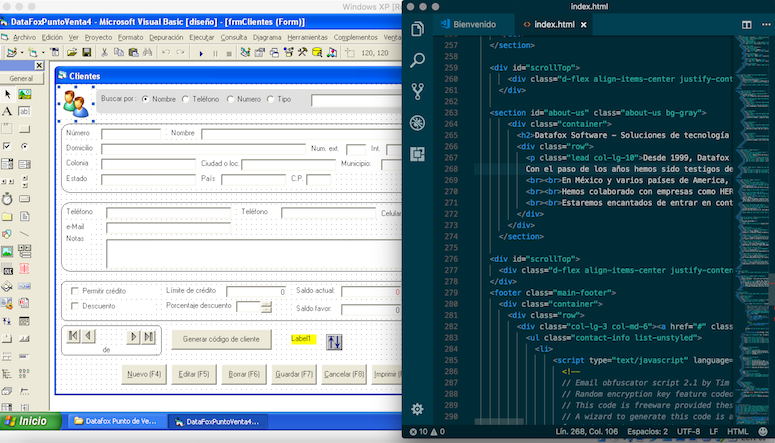Select the Nombre radio button
Image resolution: width=775 pixels, height=443 pixels.
pyautogui.click(x=145, y=99)
